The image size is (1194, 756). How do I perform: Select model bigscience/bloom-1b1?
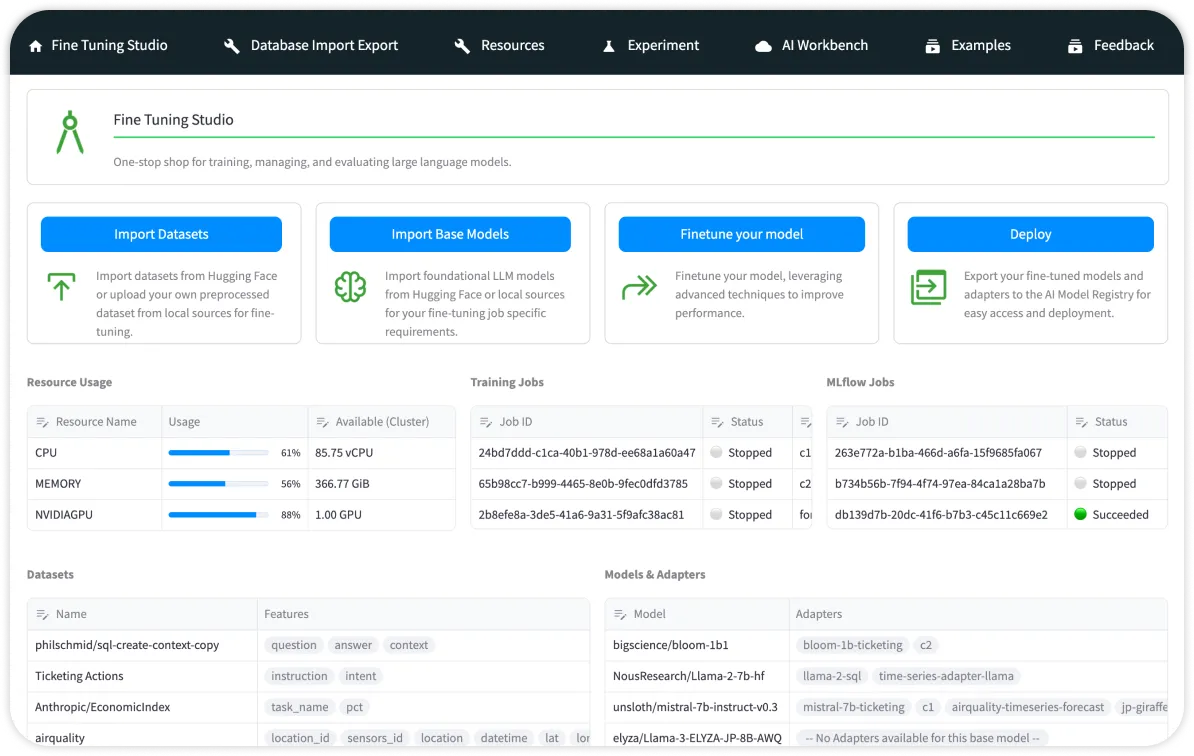671,646
